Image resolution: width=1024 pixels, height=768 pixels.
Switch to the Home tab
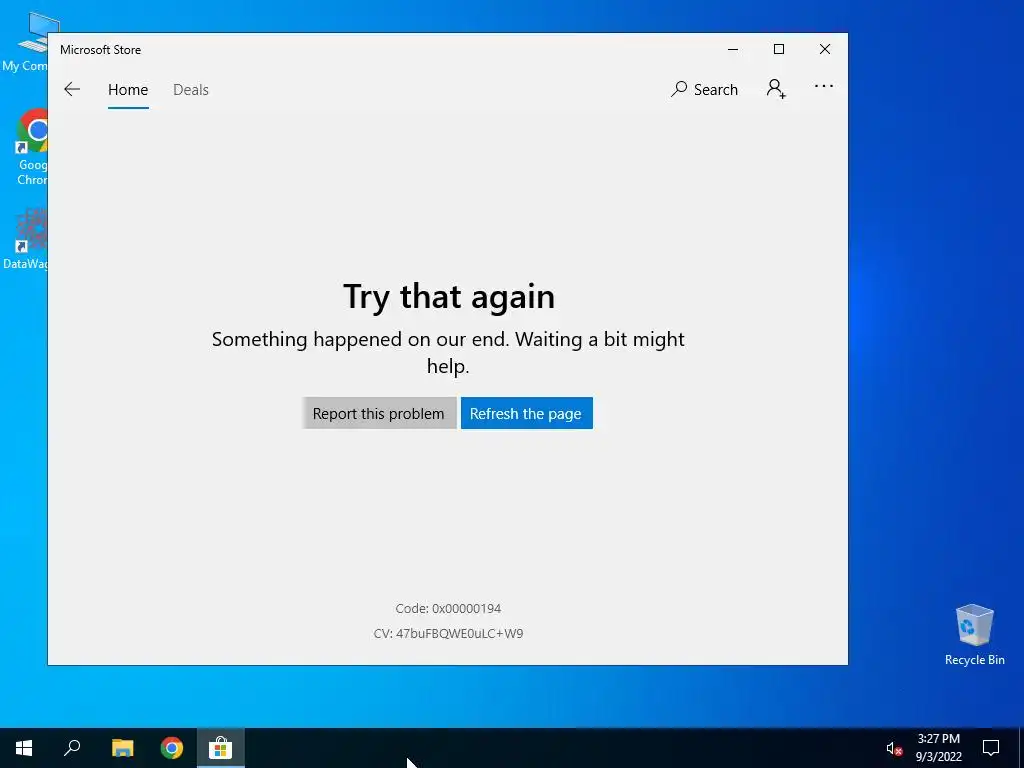128,89
